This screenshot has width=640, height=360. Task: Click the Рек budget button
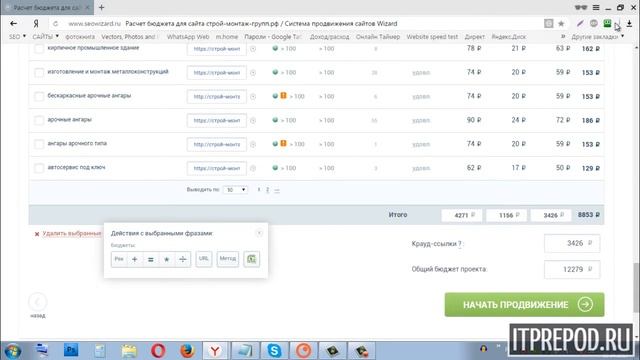point(119,259)
